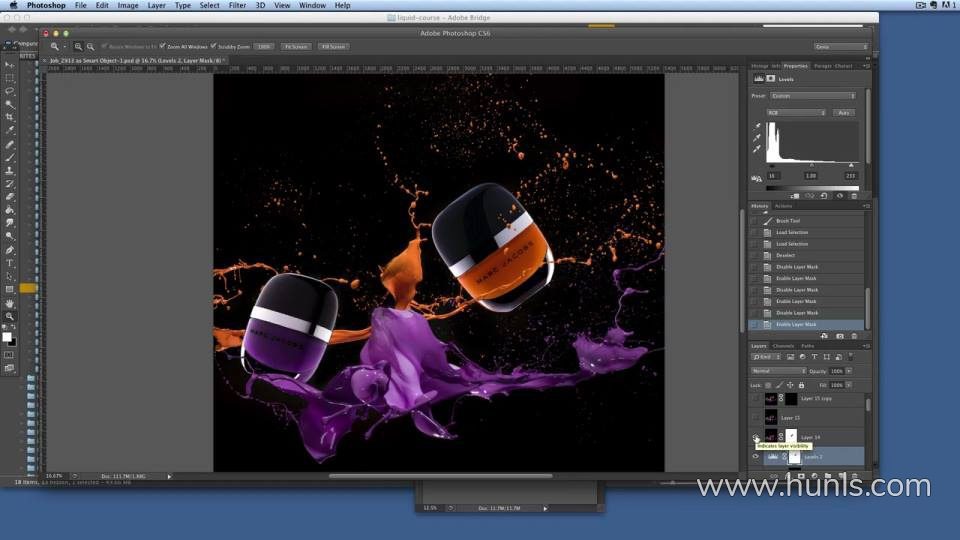Click the Zoom In option-bar icon
Image resolution: width=960 pixels, height=540 pixels.
click(x=78, y=47)
